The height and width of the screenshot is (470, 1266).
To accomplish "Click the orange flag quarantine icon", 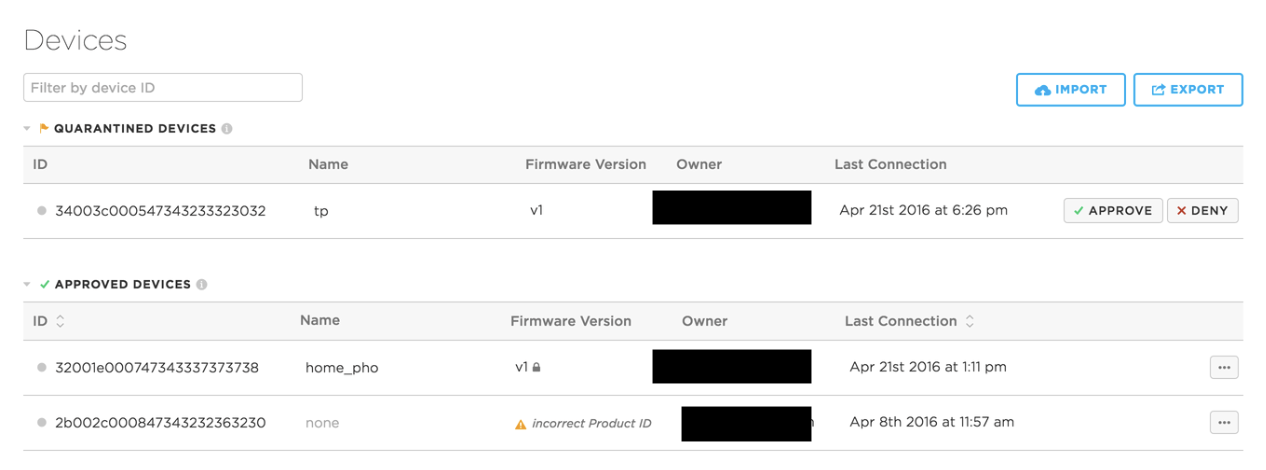I will (43, 129).
